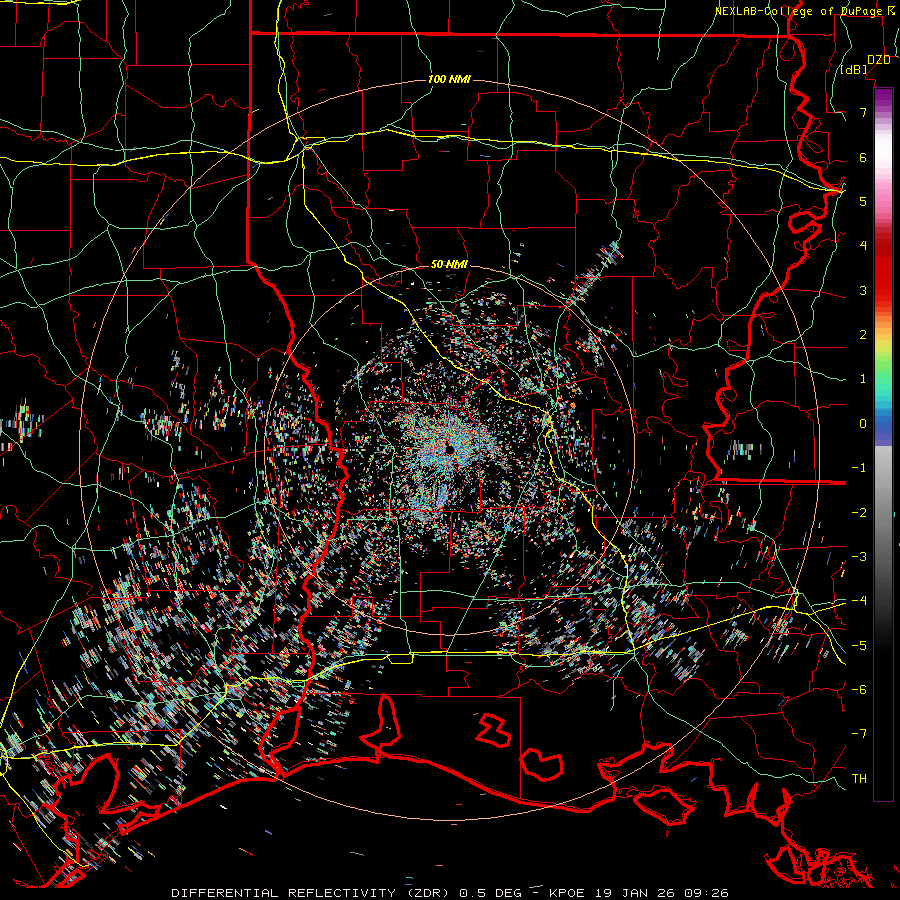Screen dimensions: 900x900
Task: Click the "TH" threshold label on the scale
Action: [859, 779]
